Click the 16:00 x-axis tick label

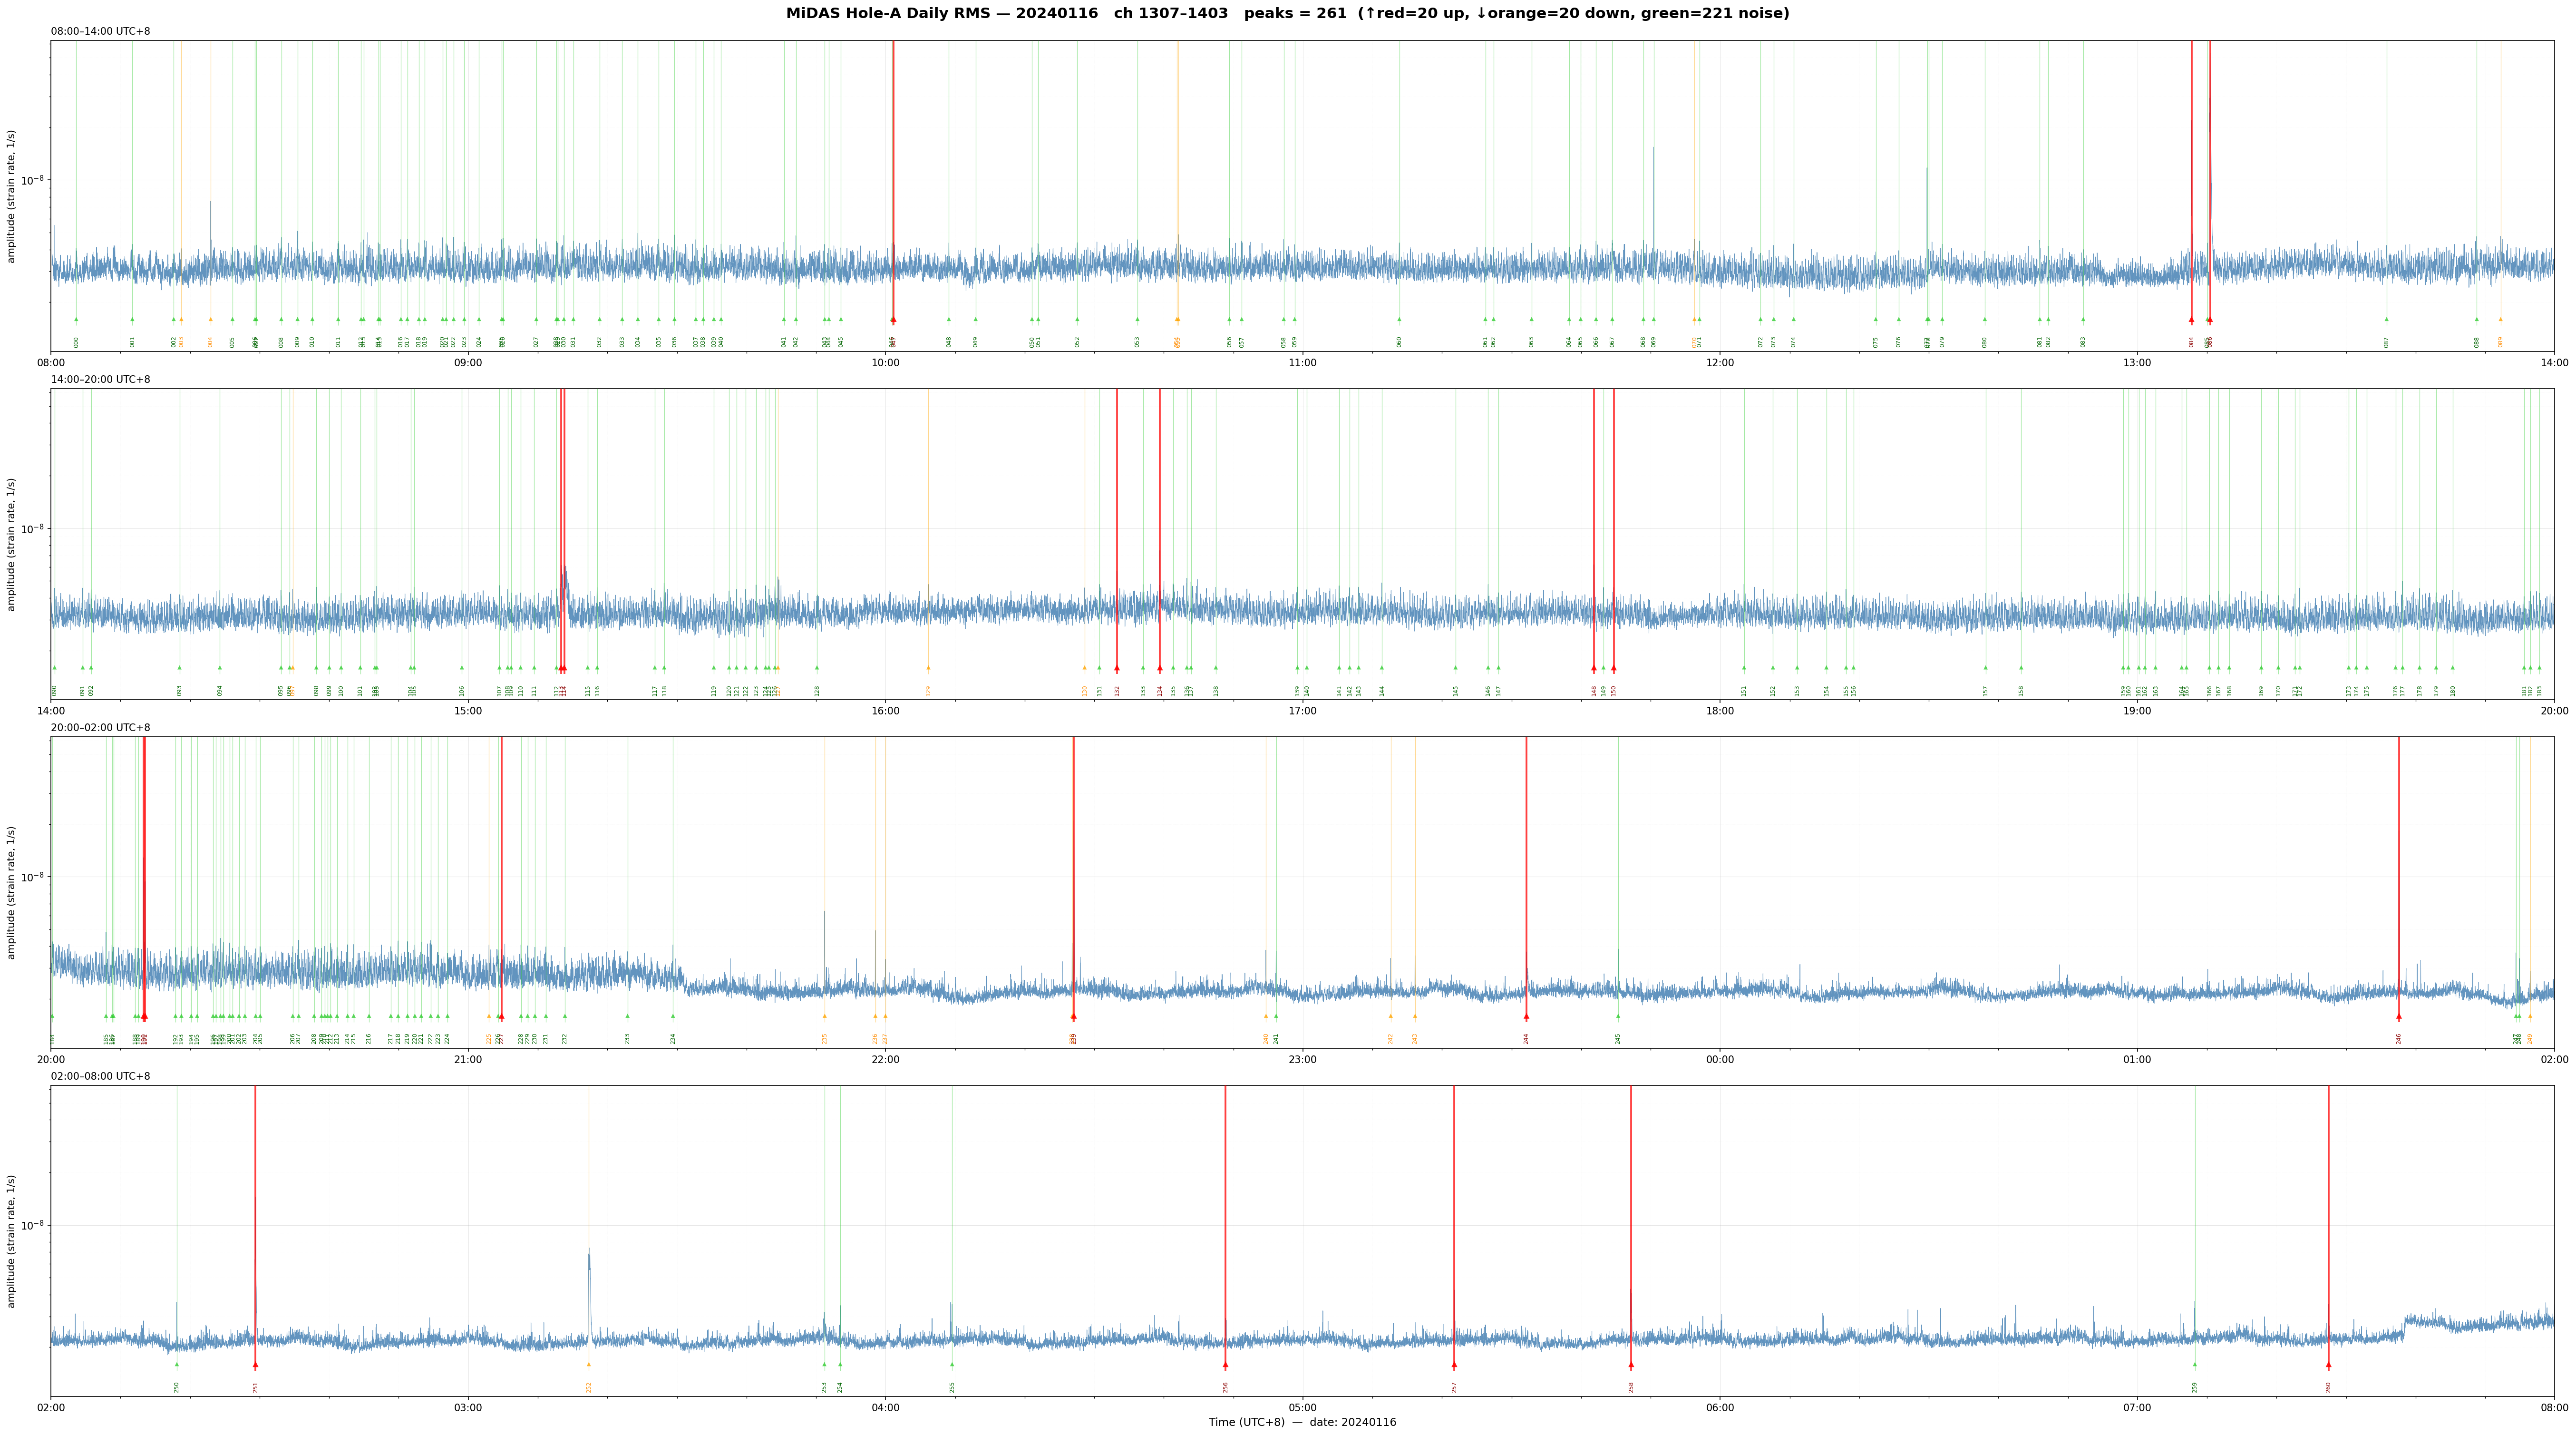point(885,711)
